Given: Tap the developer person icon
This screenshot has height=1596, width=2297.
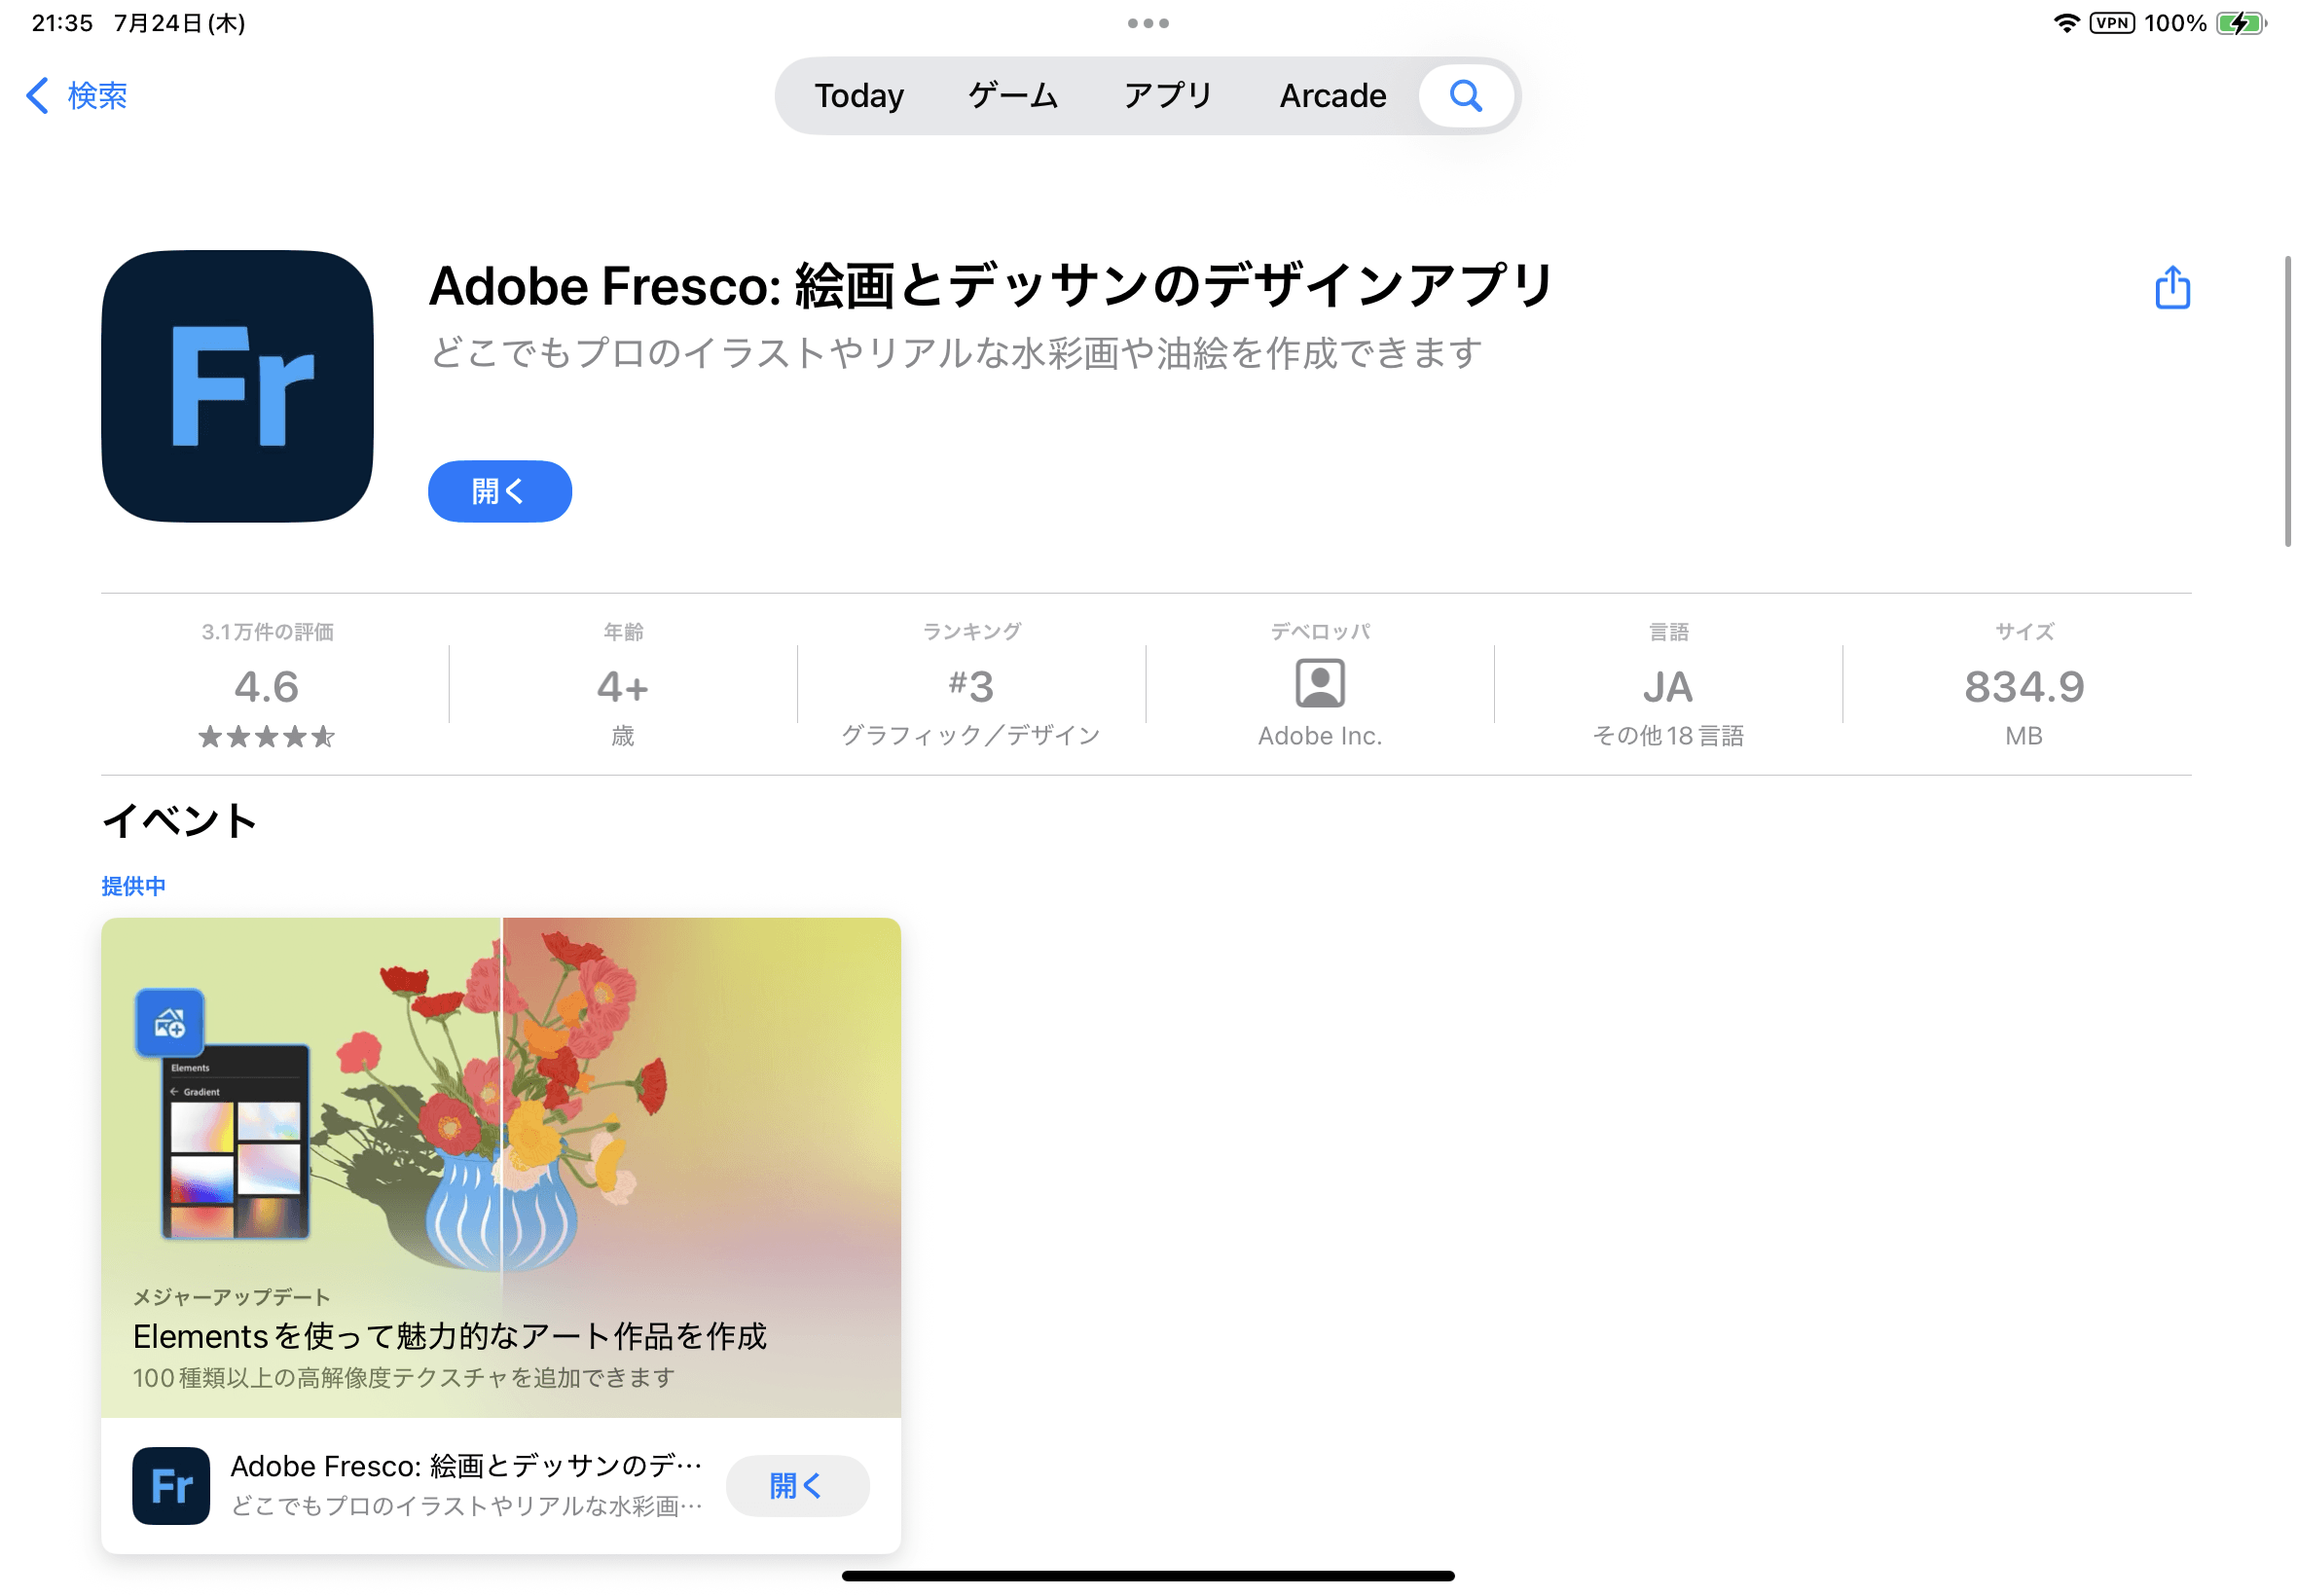Looking at the screenshot, I should 1319,684.
